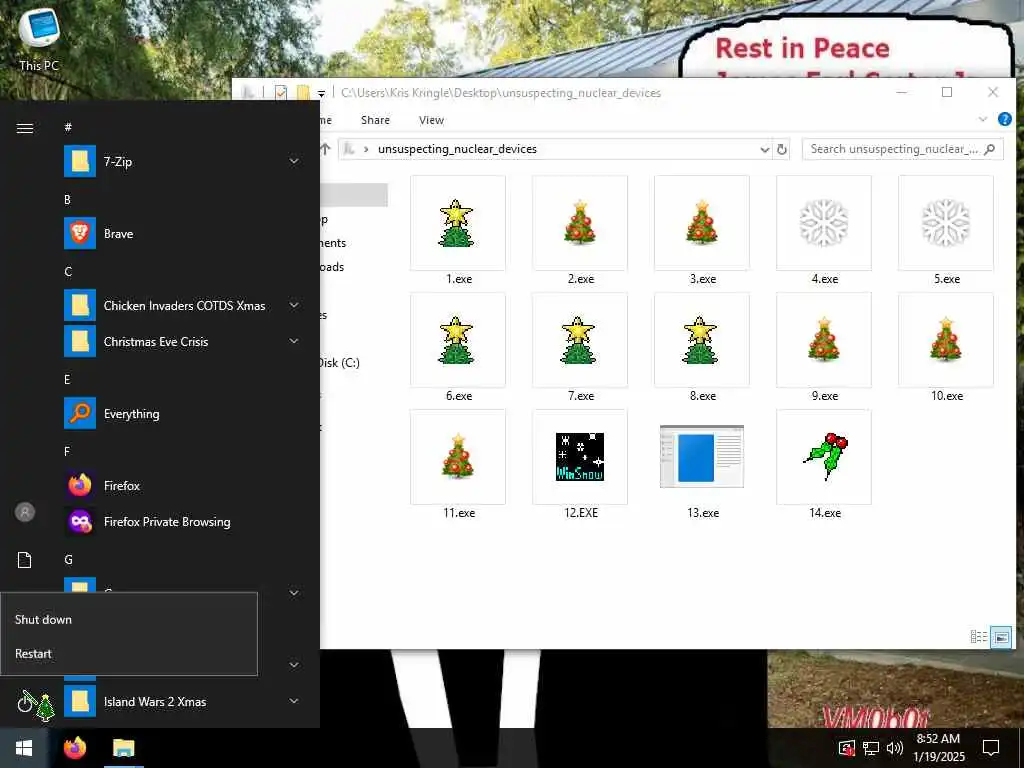Choose the 8.exe file

pyautogui.click(x=701, y=341)
